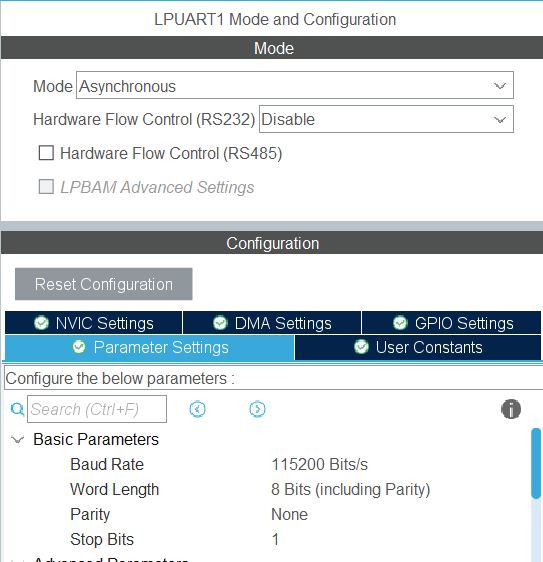Screen dimensions: 543x562
Task: Toggle LPBAM Advanced Settings checkbox
Action: [46, 187]
